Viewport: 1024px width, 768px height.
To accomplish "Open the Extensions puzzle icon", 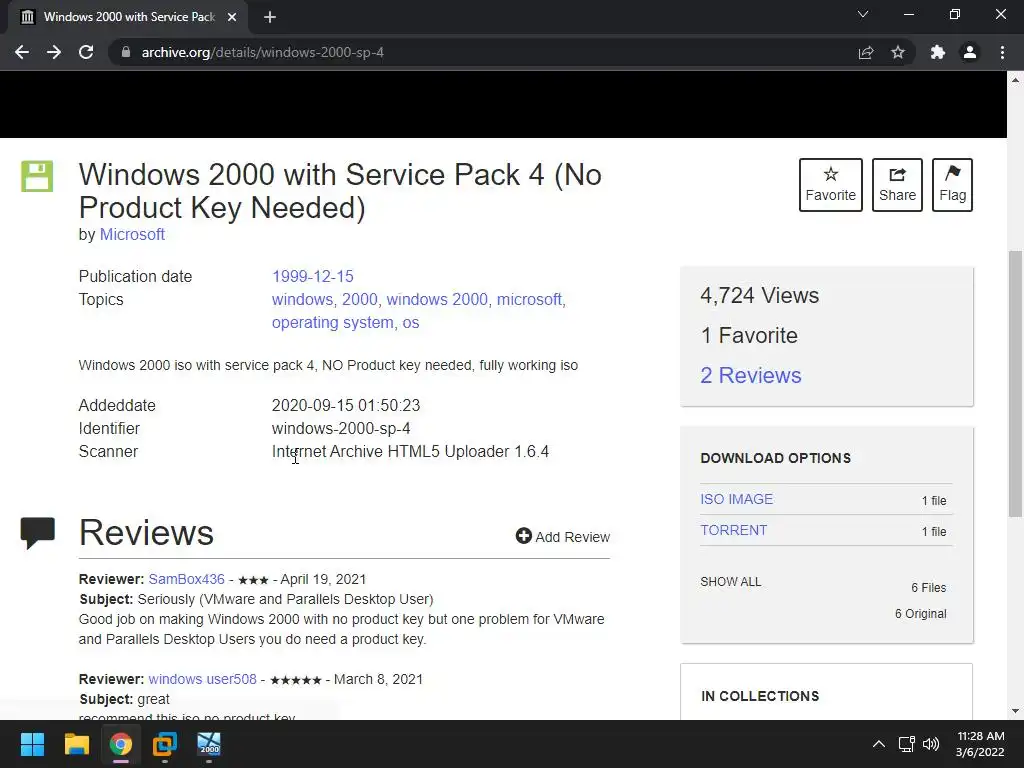I will click(x=938, y=52).
